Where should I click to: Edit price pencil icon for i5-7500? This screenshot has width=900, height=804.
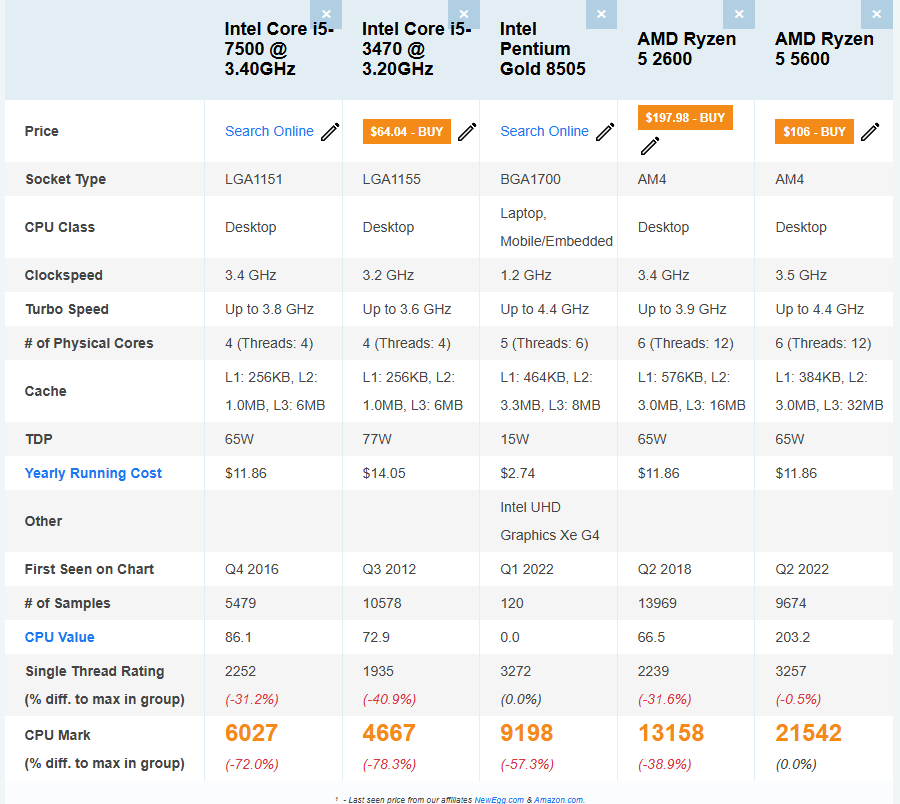pyautogui.click(x=329, y=131)
